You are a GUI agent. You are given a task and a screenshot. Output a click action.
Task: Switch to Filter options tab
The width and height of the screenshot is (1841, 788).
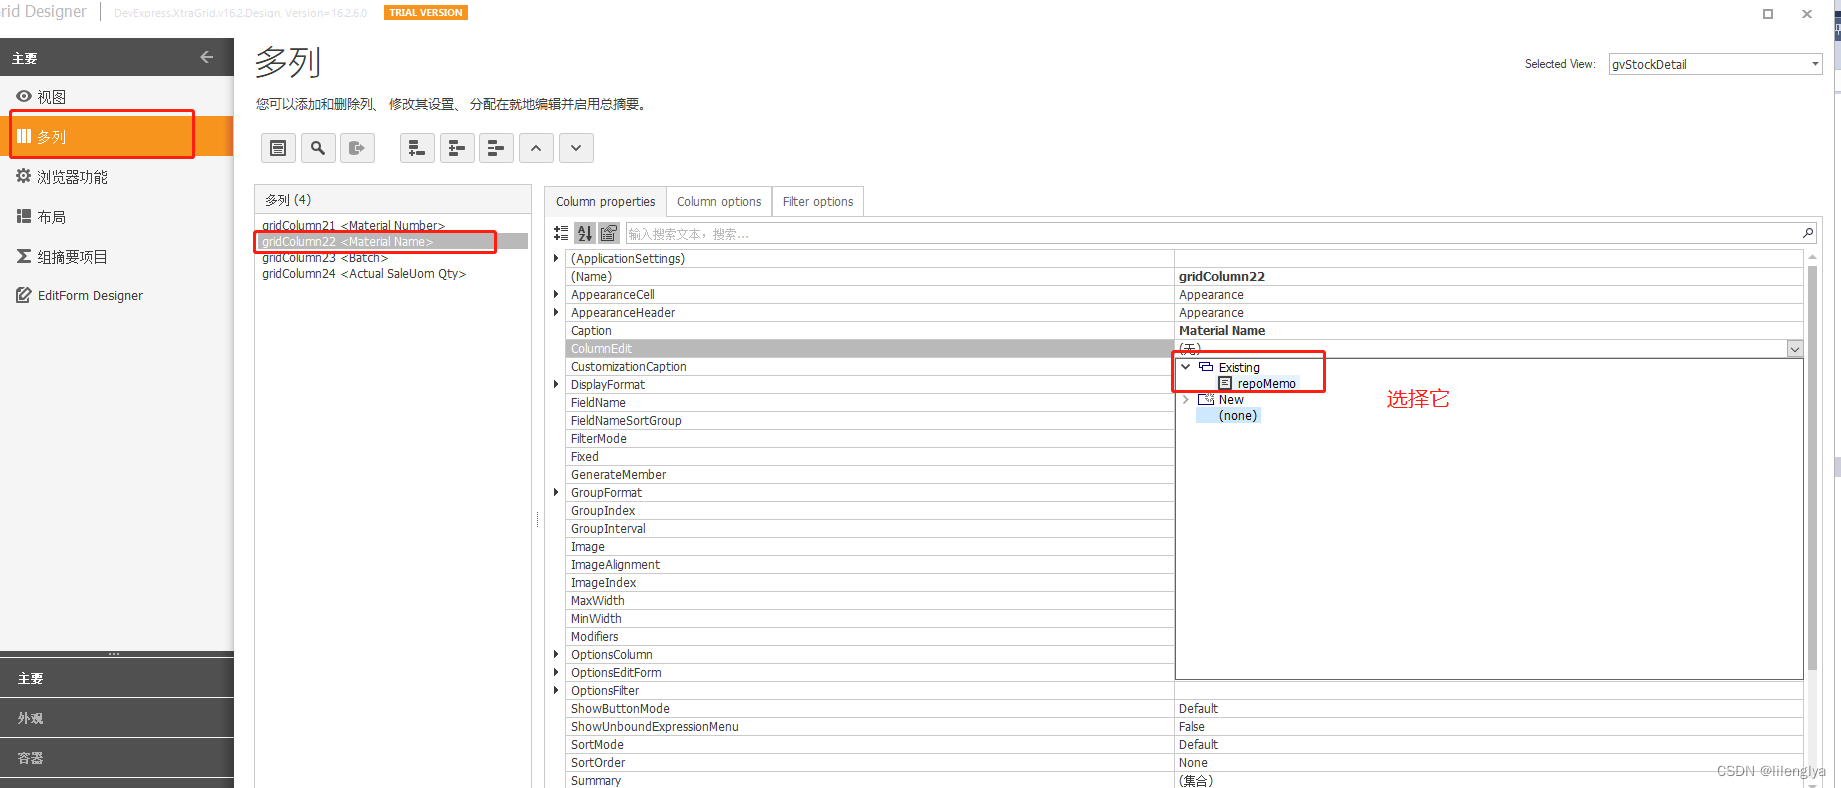tap(818, 201)
